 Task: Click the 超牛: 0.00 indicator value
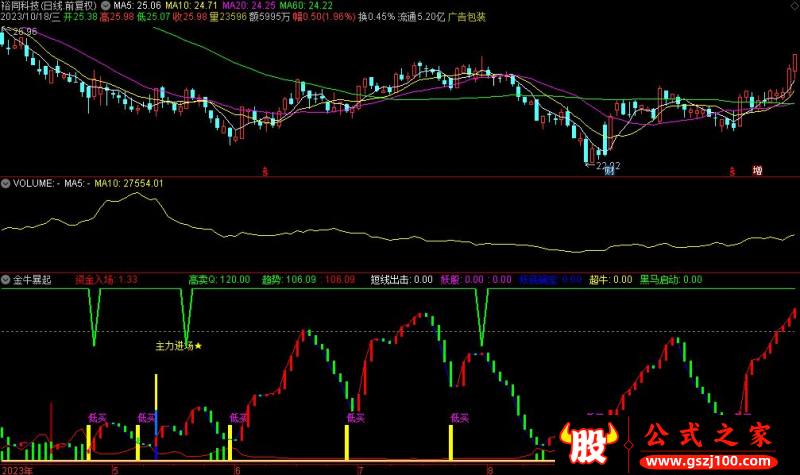point(611,280)
